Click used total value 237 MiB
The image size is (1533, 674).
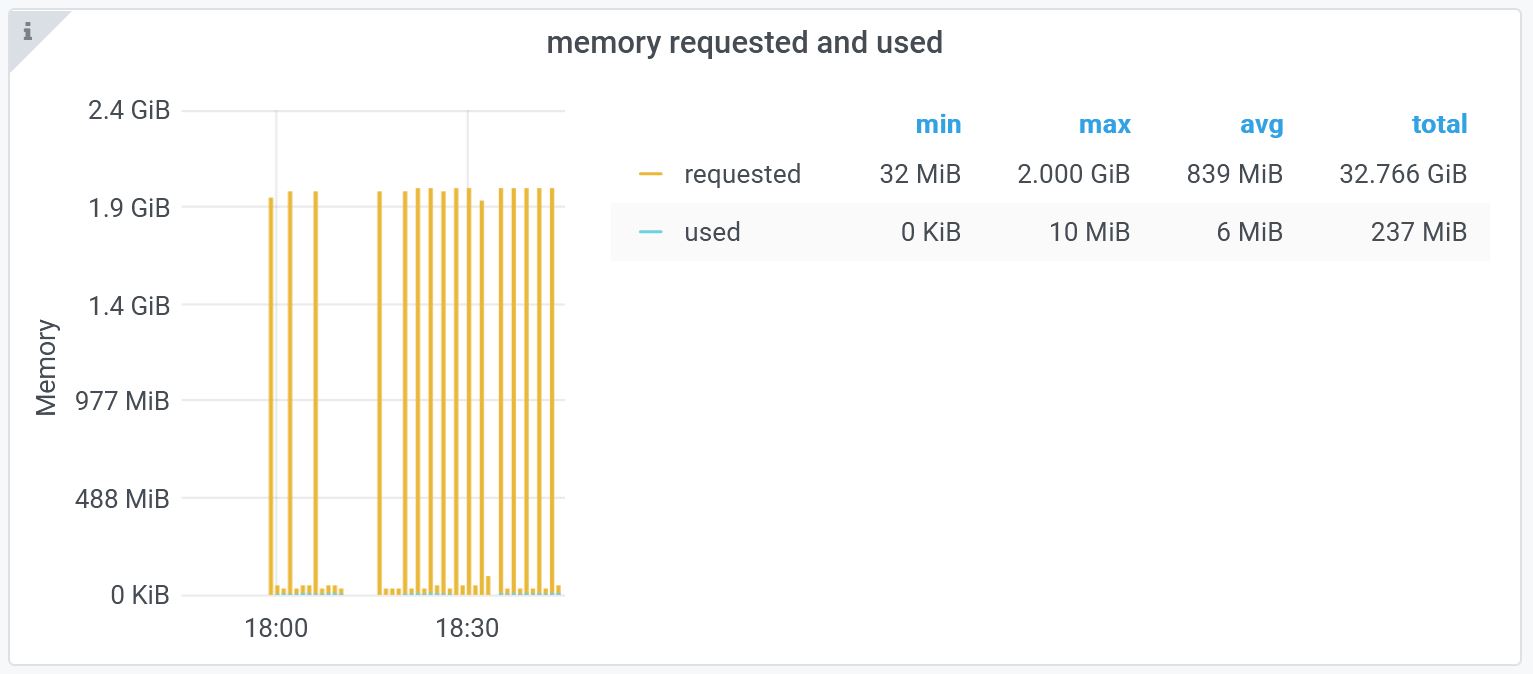pos(1418,233)
